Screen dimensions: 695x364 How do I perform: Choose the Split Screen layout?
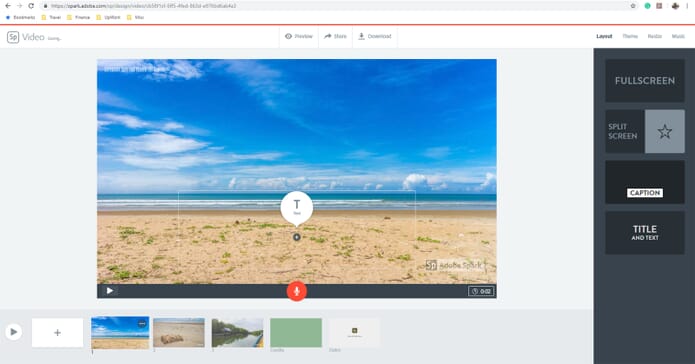click(x=645, y=132)
